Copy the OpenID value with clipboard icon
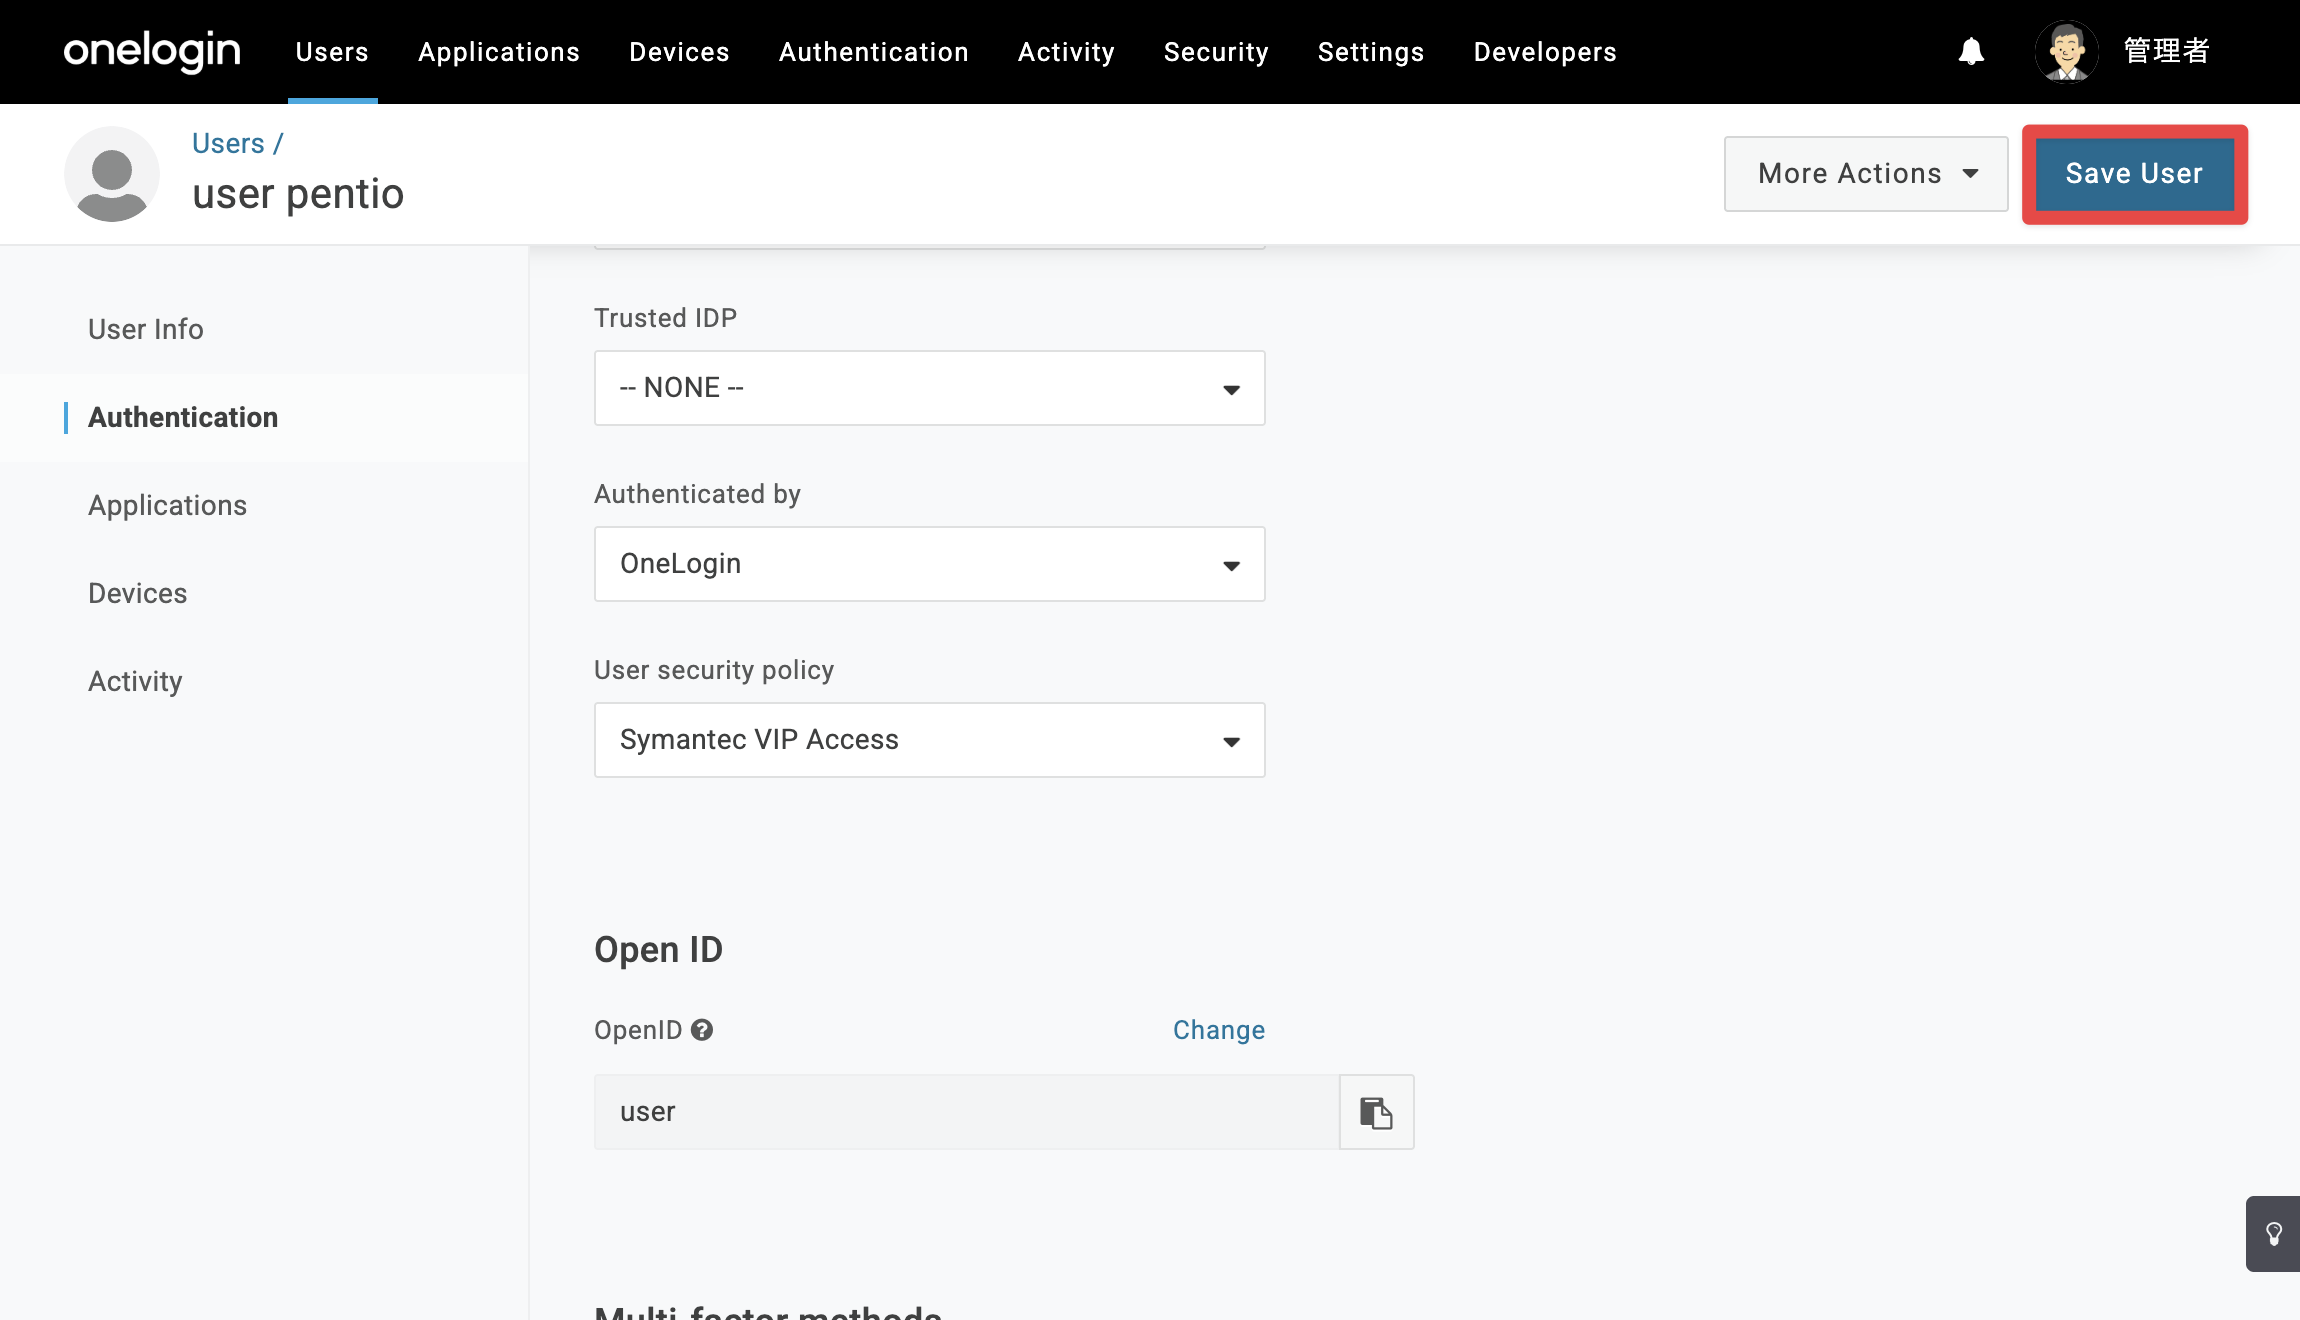2300x1320 pixels. point(1376,1112)
